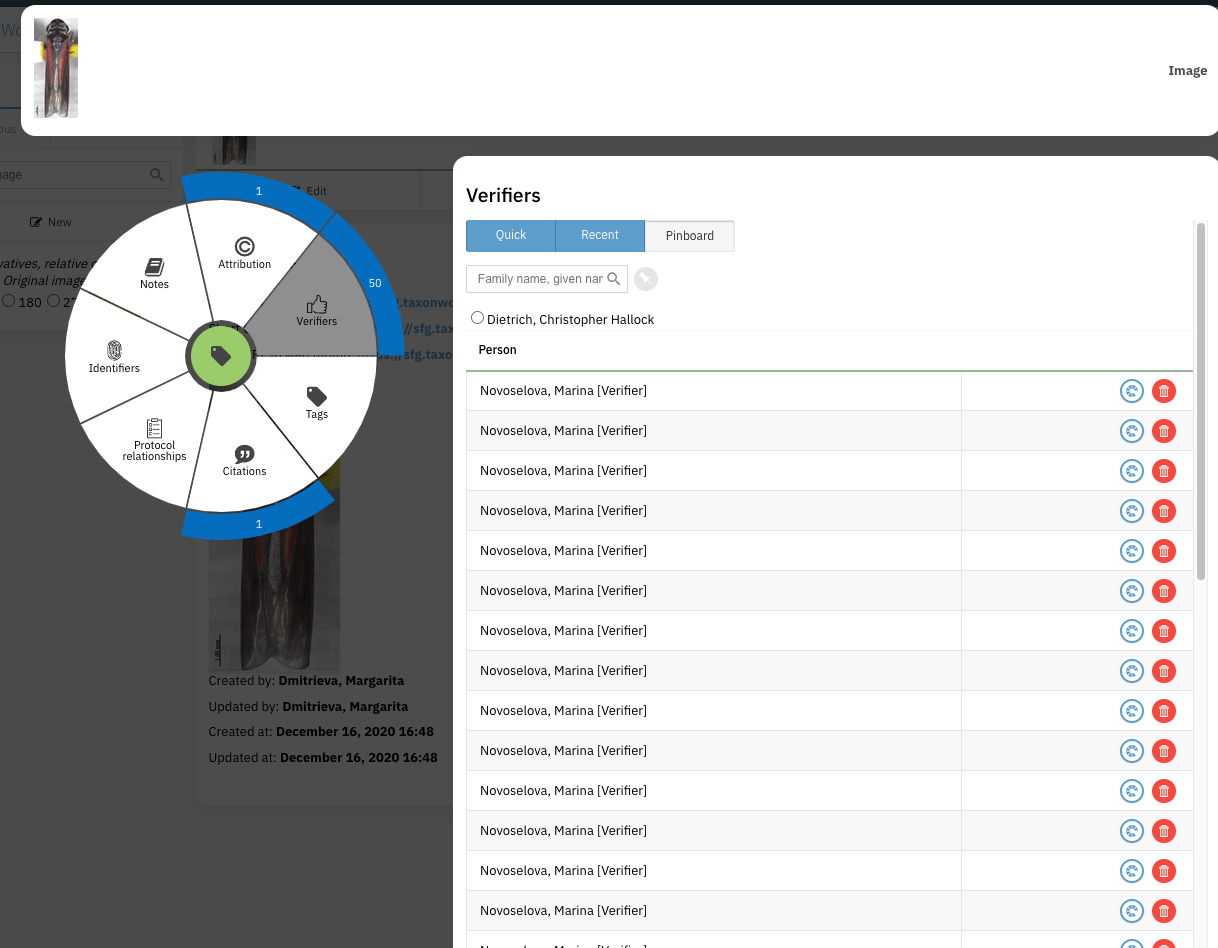Switch to the Pinboard tab
1218x948 pixels.
coord(689,235)
